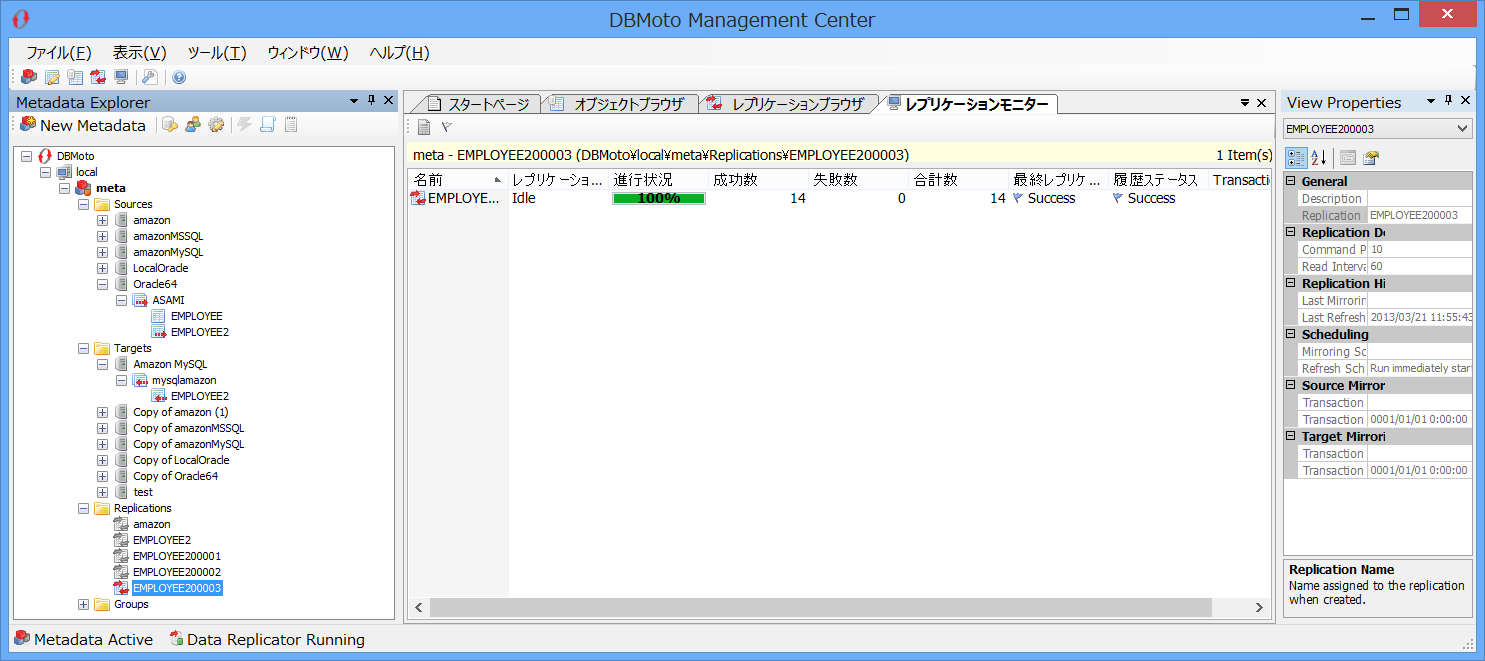Click the blue scroll icon in Metadata Explorer

pos(267,125)
